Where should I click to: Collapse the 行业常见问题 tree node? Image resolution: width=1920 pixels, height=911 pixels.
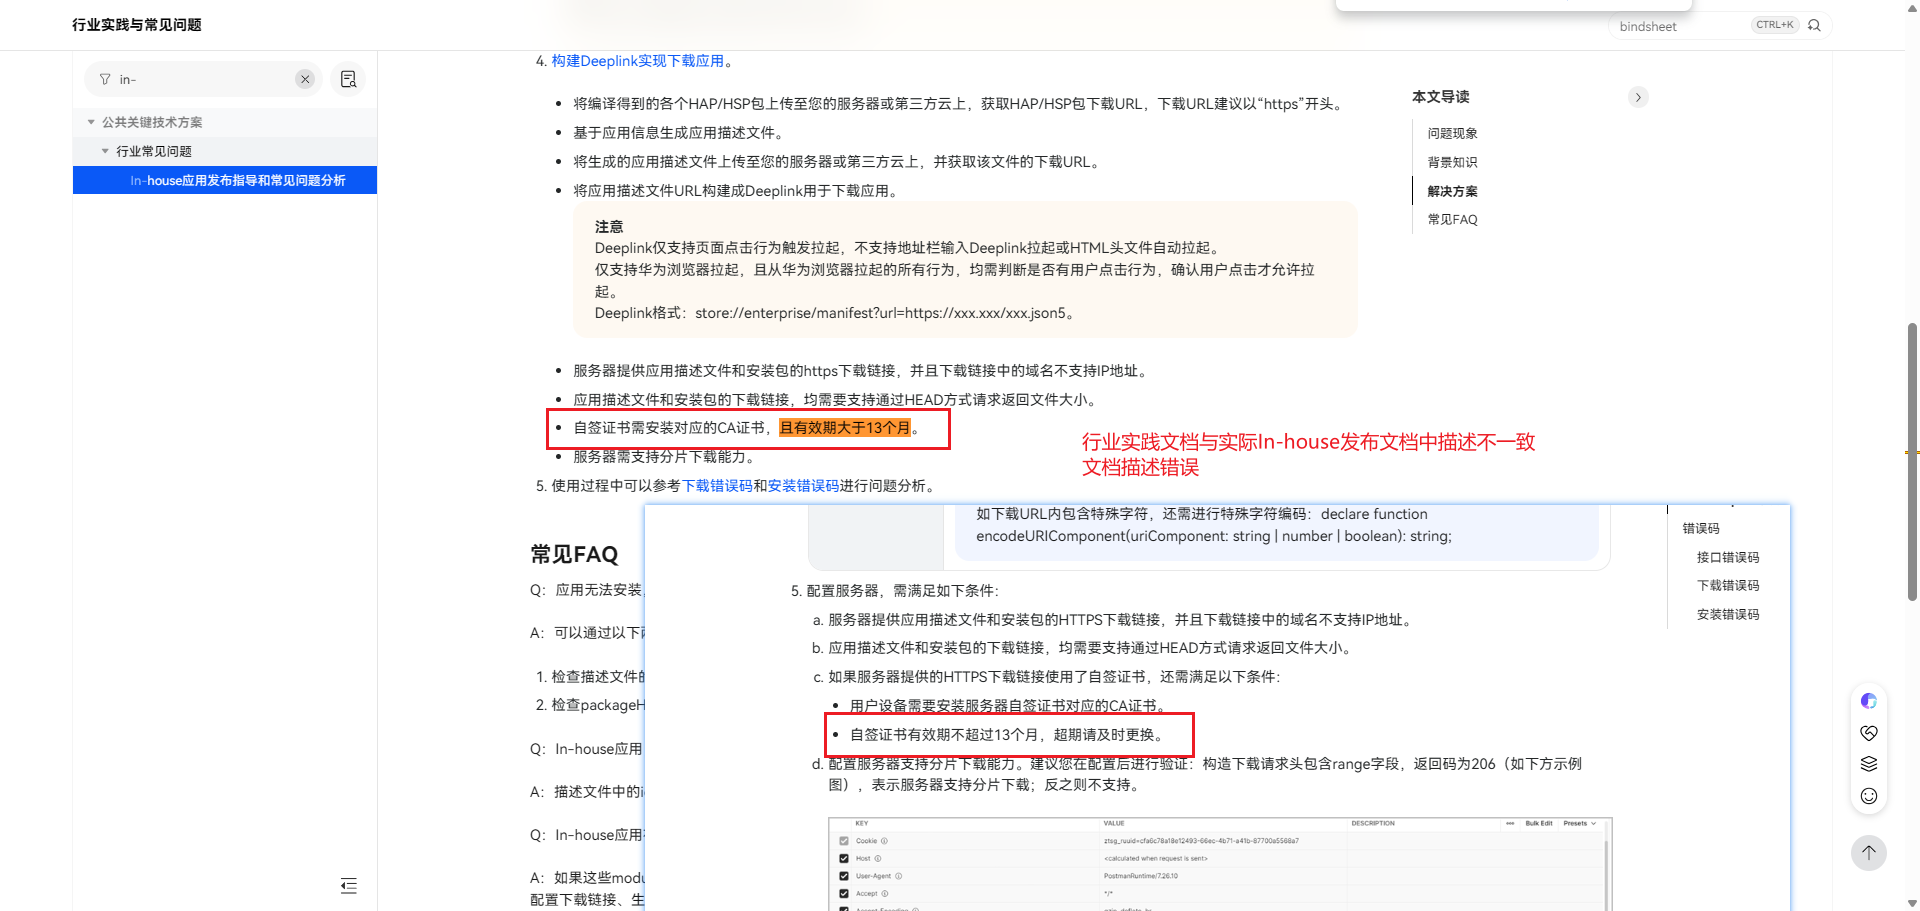105,151
